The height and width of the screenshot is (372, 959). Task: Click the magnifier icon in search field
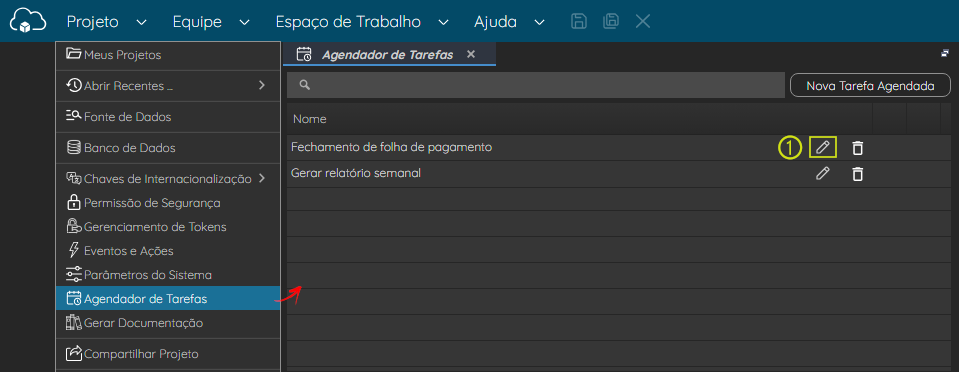(x=305, y=85)
